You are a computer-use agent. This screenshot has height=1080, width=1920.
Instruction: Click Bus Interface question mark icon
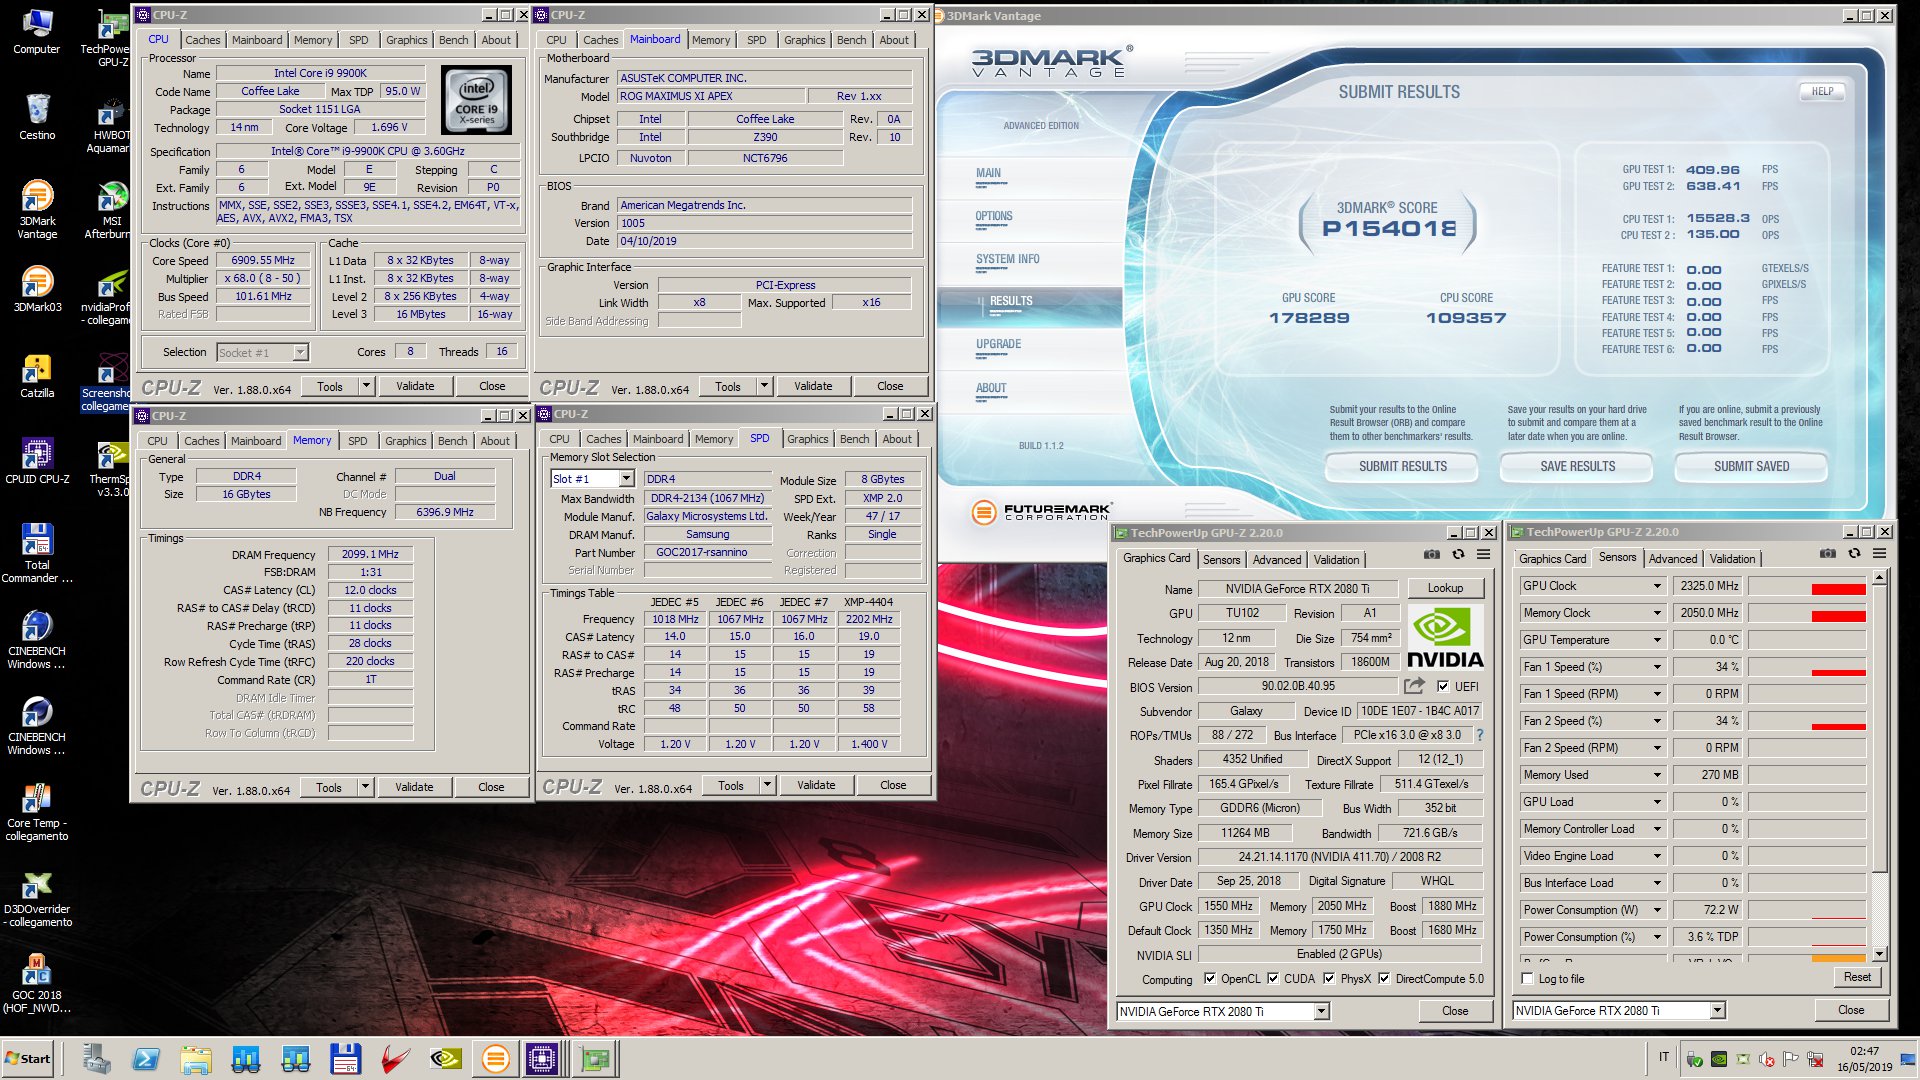click(x=1480, y=735)
